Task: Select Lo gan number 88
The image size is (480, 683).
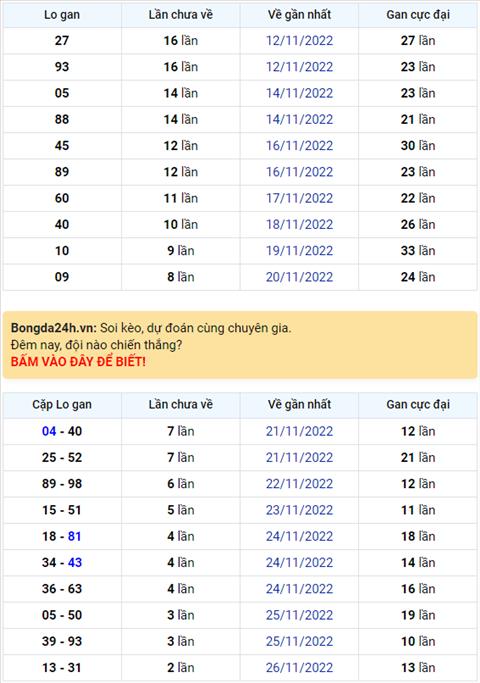Action: (62, 119)
